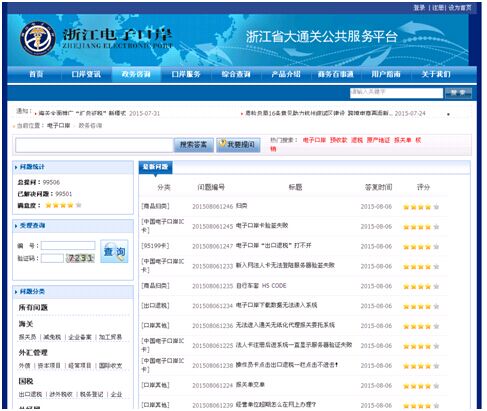Click the 注册 link at top right

438,7
